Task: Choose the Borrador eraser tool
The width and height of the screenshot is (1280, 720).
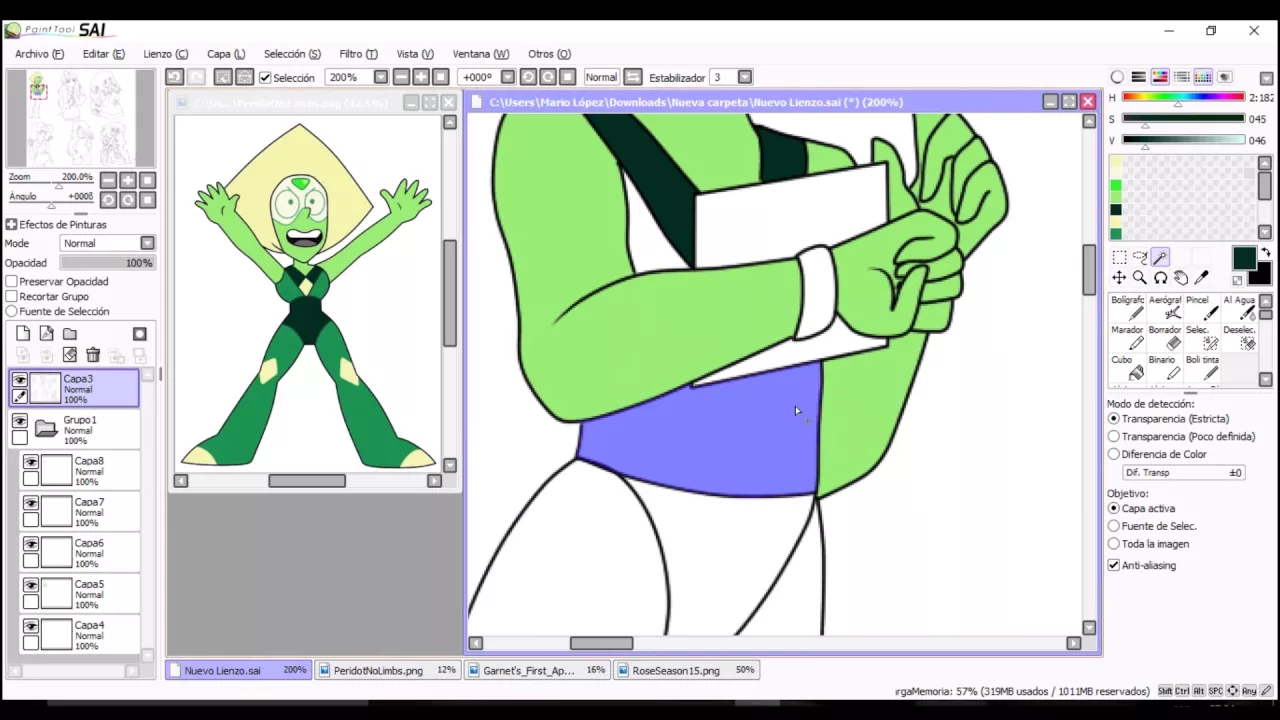Action: 1165,338
